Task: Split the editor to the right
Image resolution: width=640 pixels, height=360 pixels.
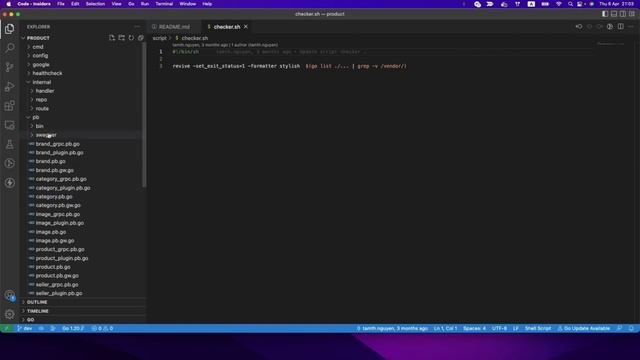Action: [620, 27]
